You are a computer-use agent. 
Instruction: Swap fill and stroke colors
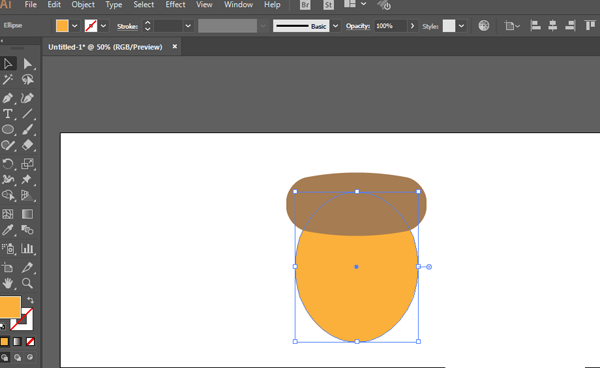coord(30,300)
